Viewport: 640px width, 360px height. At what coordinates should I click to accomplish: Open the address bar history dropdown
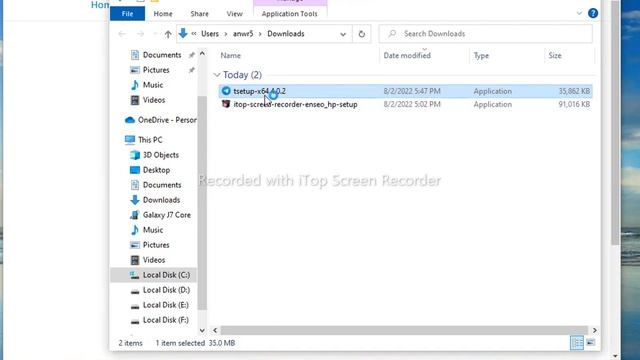click(x=343, y=34)
